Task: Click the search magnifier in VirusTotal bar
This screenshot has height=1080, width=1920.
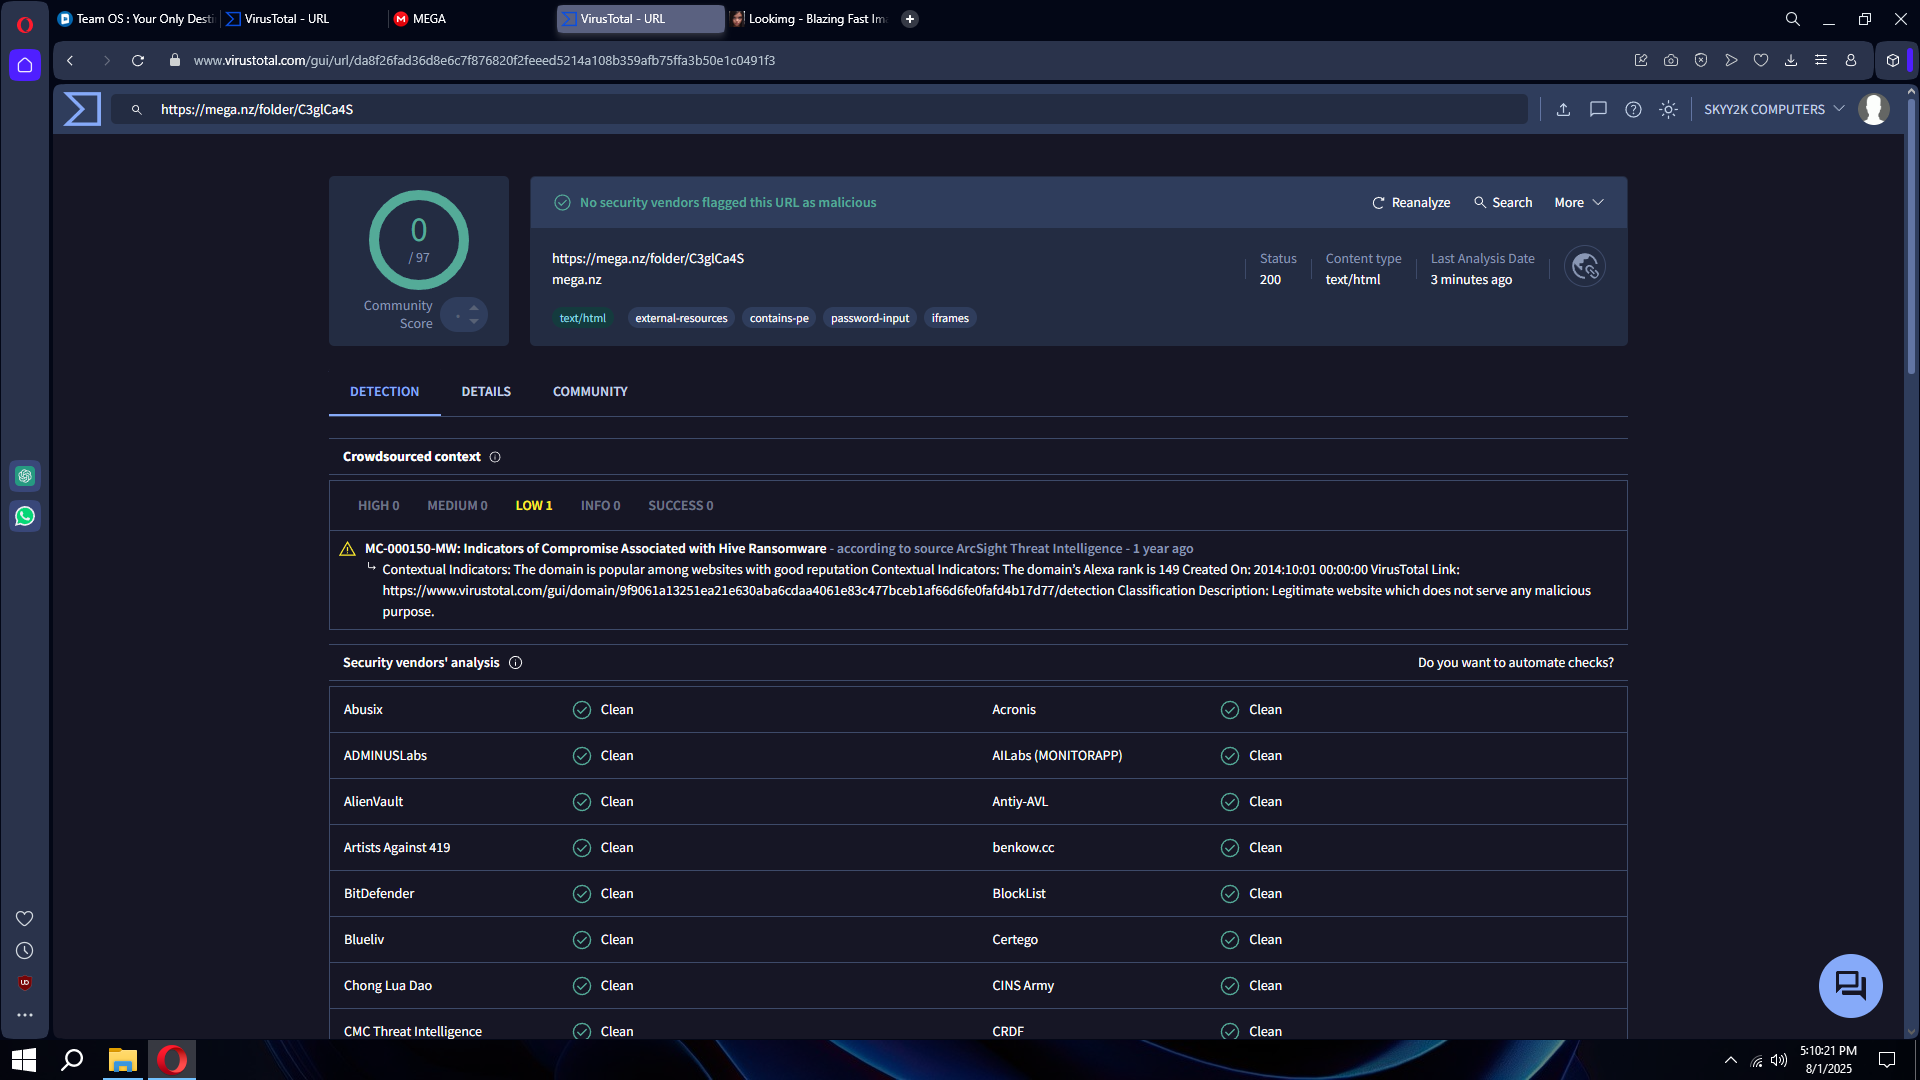Action: [x=137, y=110]
